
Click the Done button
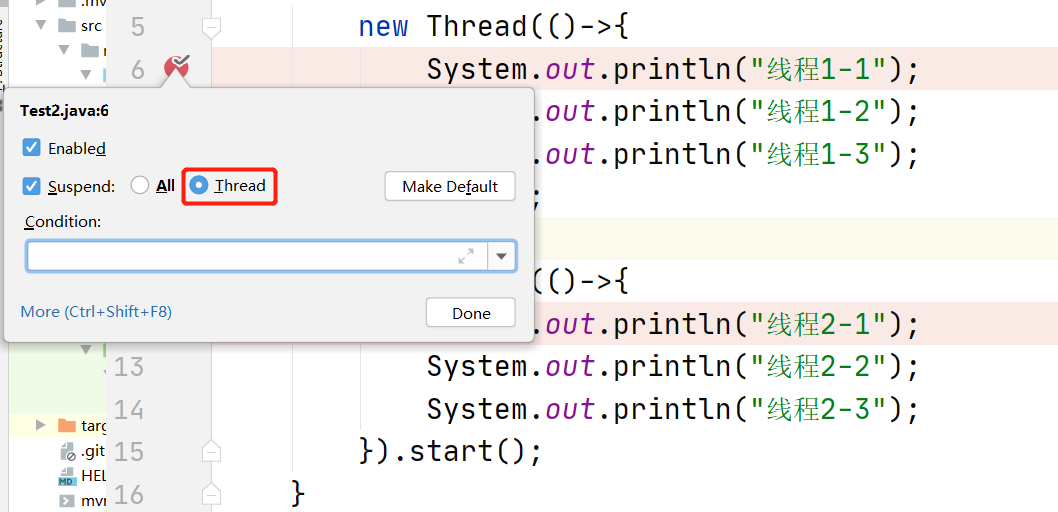point(470,313)
